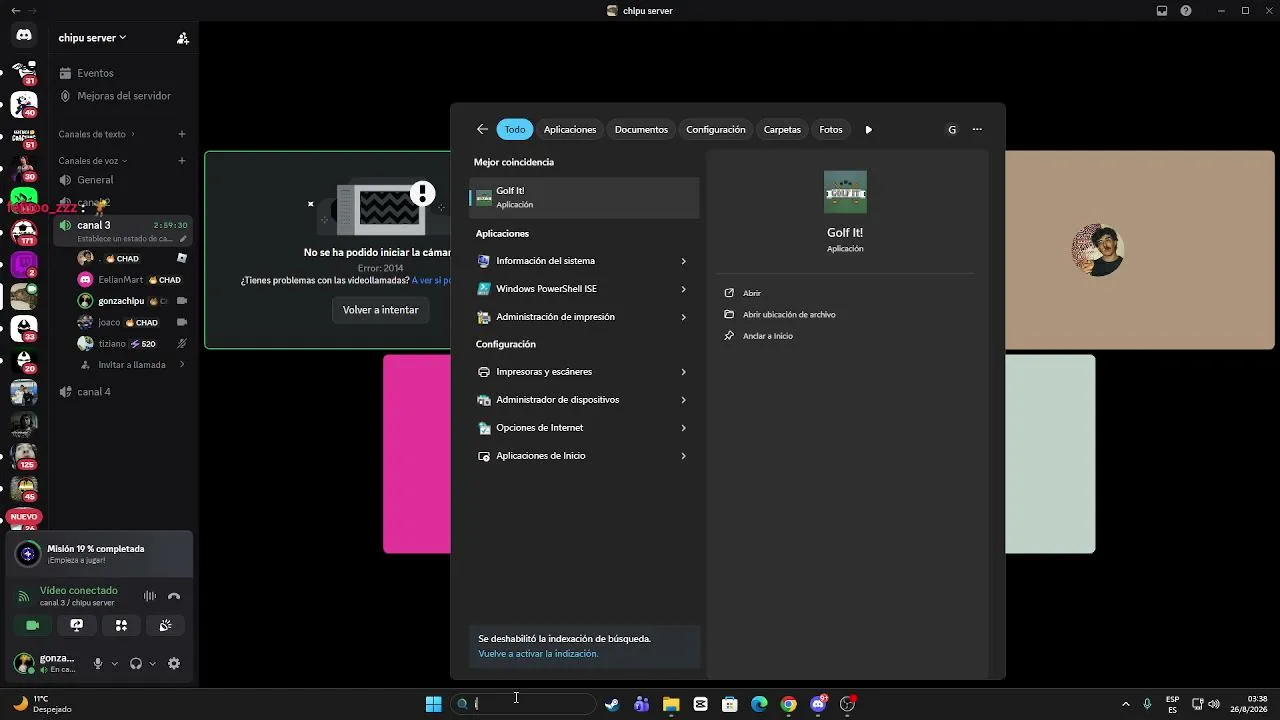The width and height of the screenshot is (1280, 720).
Task: Open Mejoras del servidor boosts
Action: click(123, 96)
